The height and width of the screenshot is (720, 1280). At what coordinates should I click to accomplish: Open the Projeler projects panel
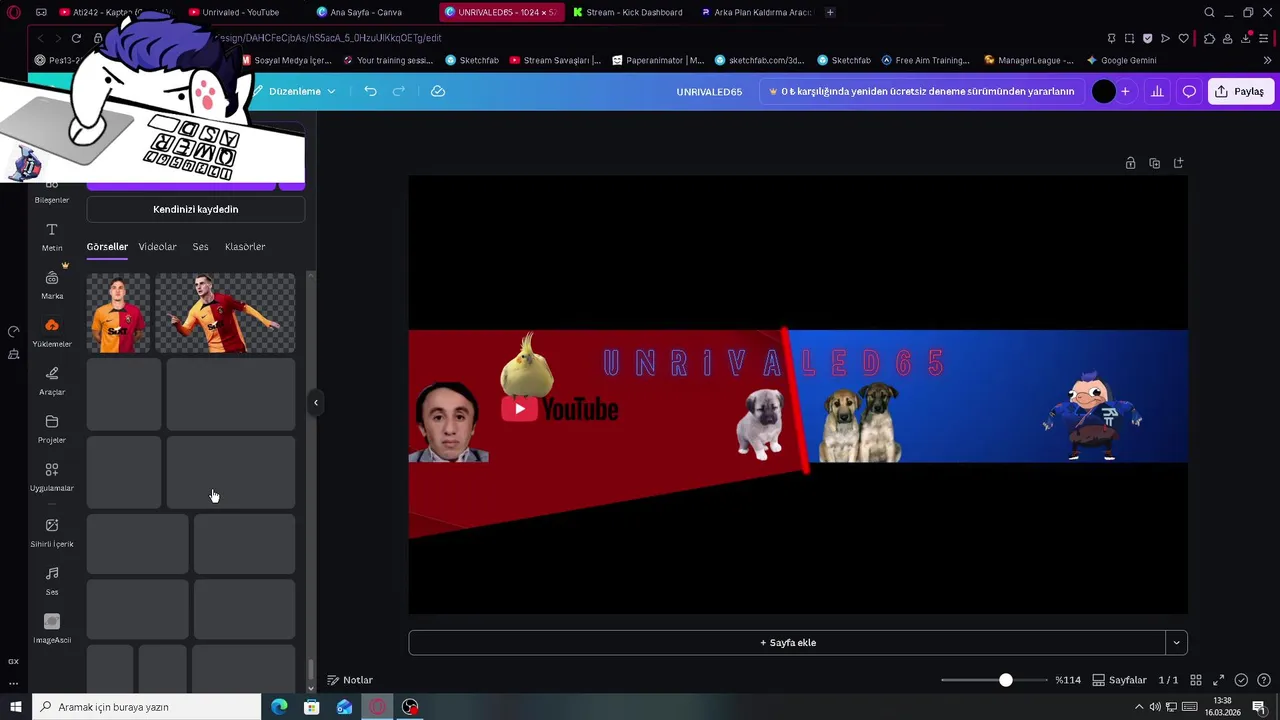pyautogui.click(x=52, y=428)
